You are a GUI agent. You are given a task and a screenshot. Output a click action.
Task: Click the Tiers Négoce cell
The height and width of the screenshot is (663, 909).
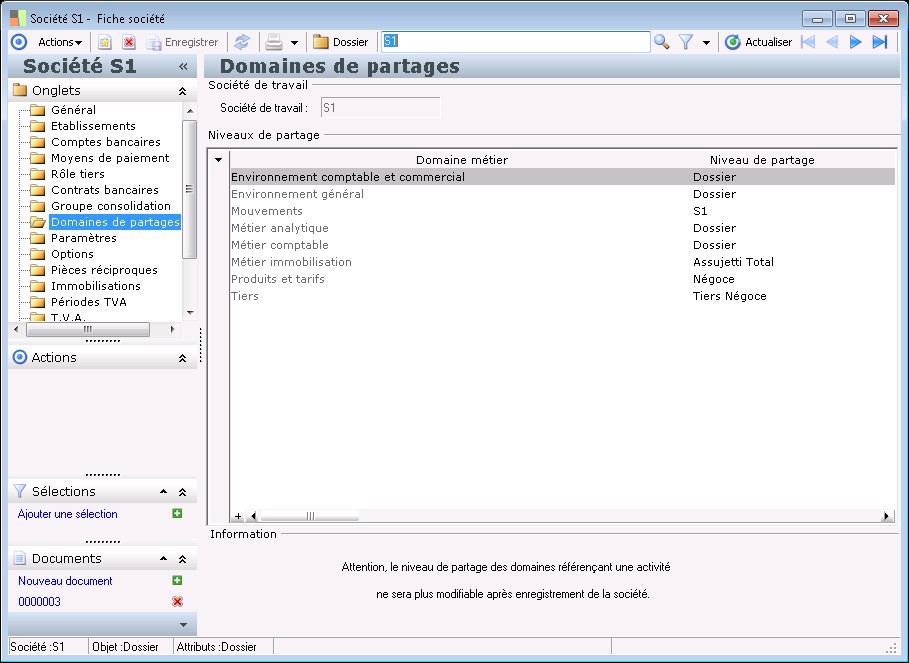729,296
